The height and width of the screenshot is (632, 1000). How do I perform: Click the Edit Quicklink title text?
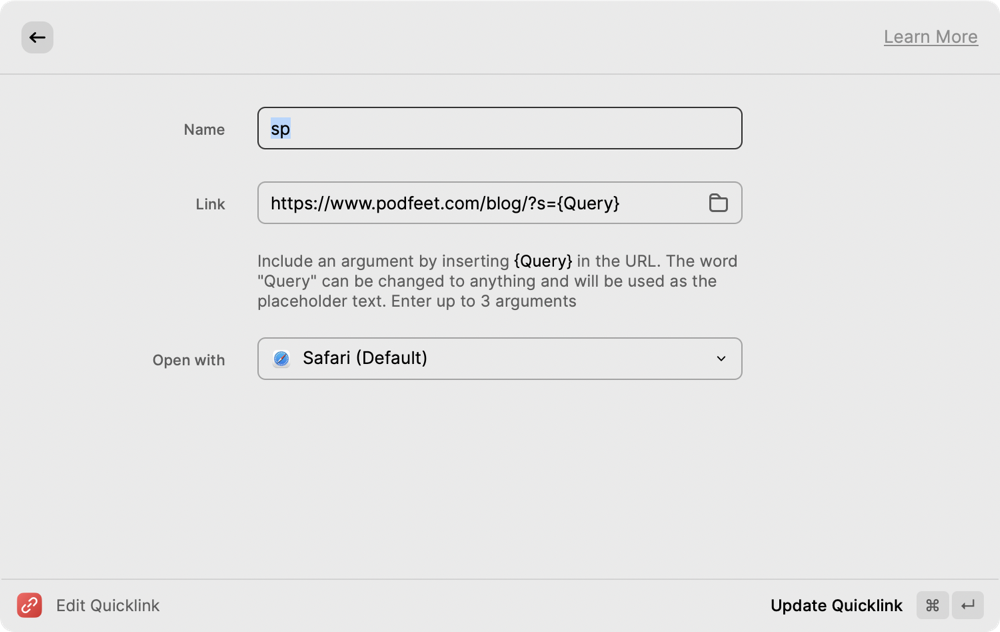coord(108,605)
